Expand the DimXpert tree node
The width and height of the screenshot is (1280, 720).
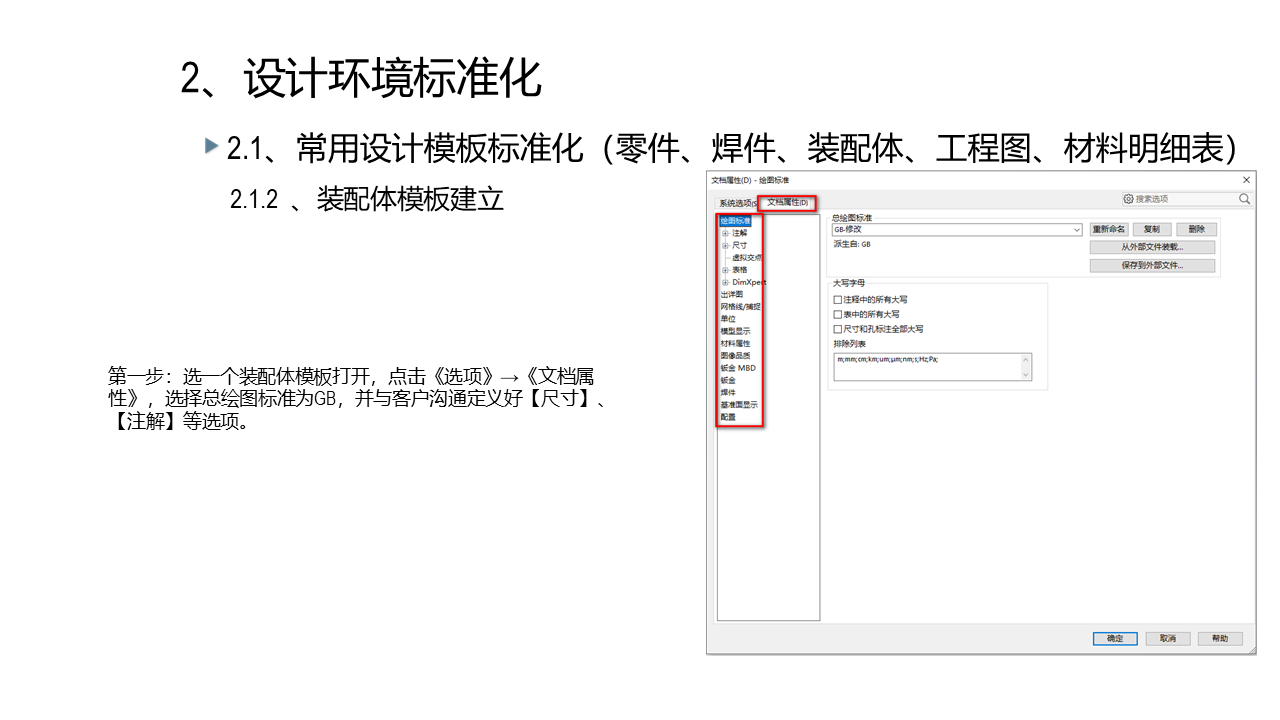coord(725,282)
